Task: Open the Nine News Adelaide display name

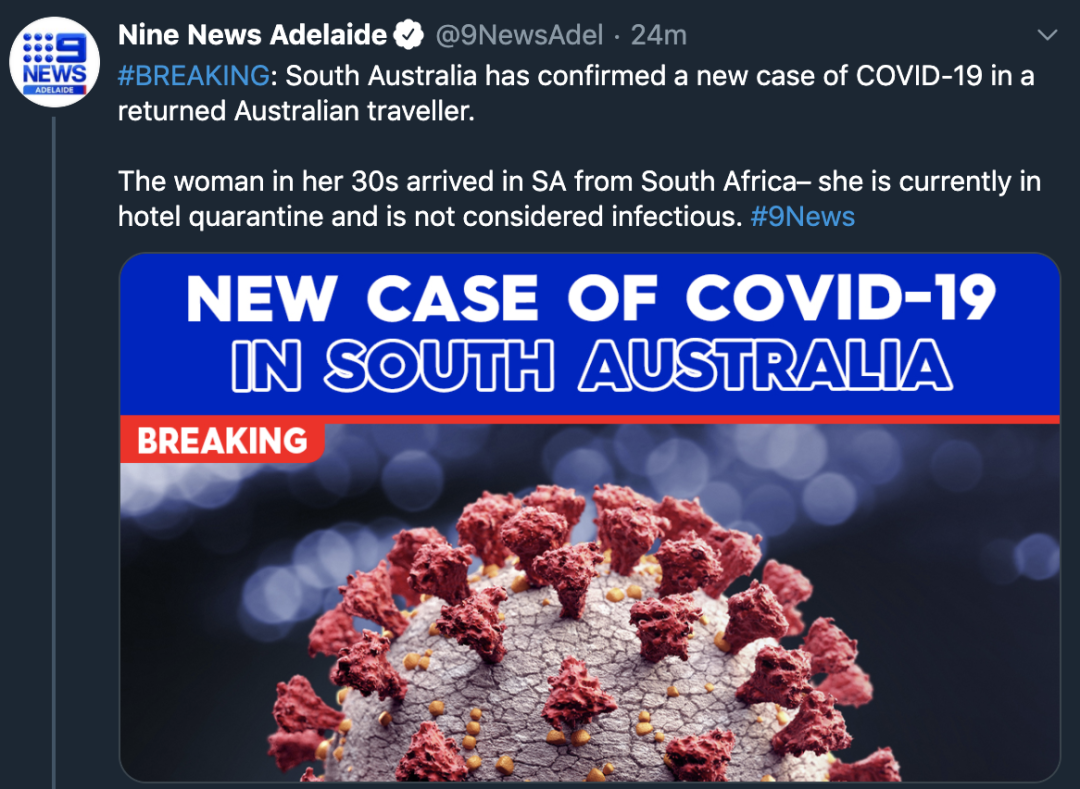Action: 252,35
